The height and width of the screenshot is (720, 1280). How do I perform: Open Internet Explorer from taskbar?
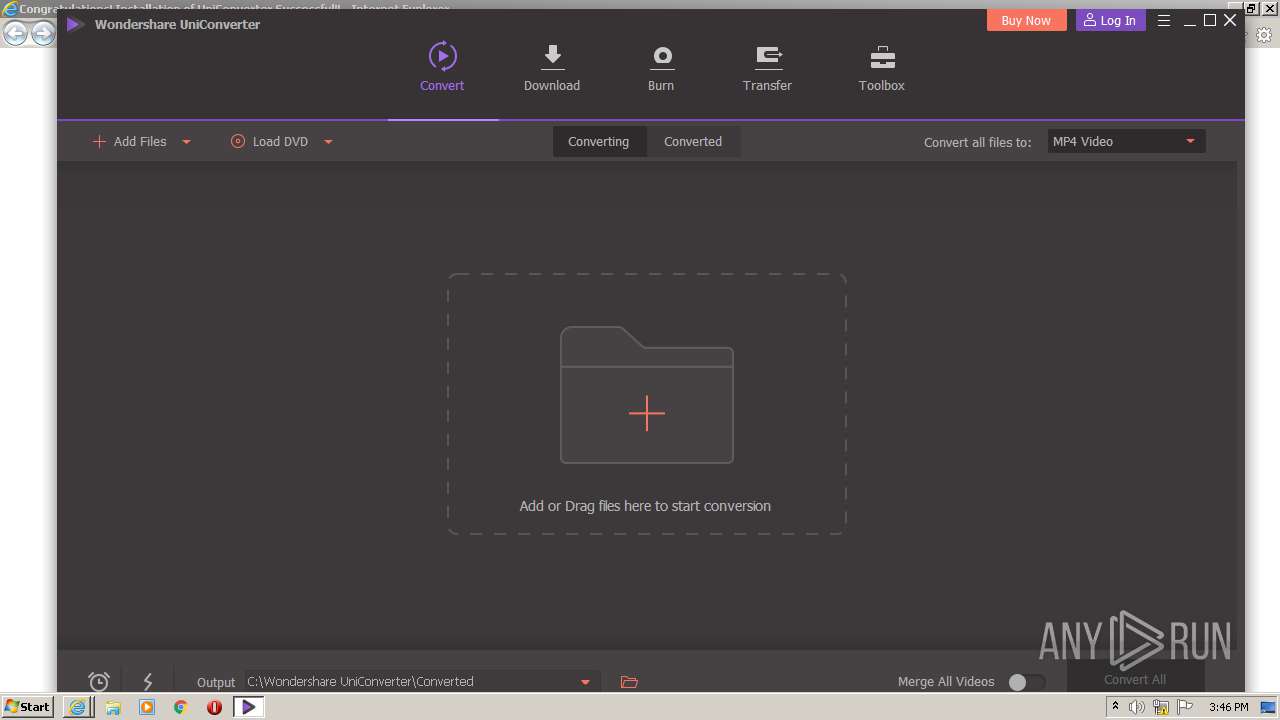click(78, 707)
